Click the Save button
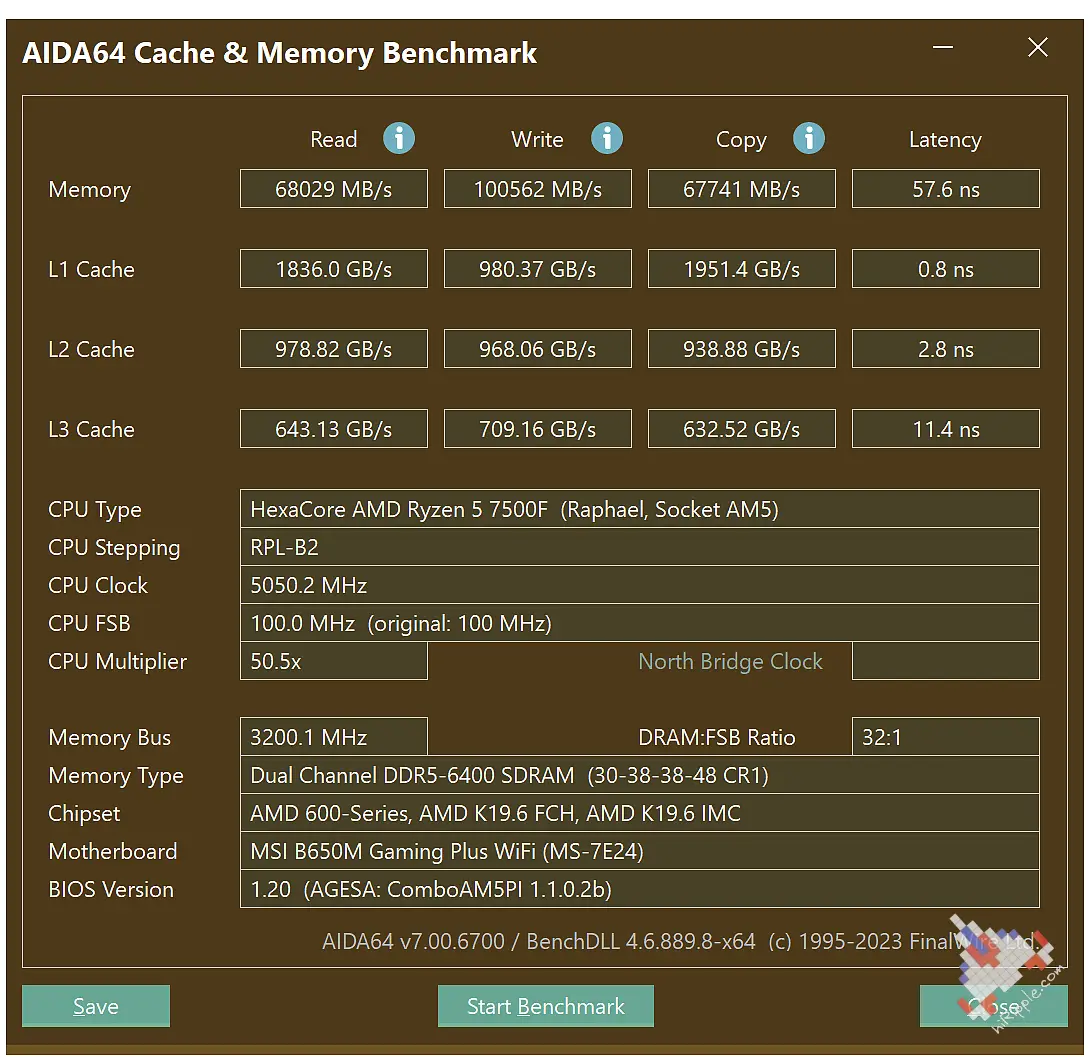Screen dimensions: 1090x1058 (x=96, y=1006)
